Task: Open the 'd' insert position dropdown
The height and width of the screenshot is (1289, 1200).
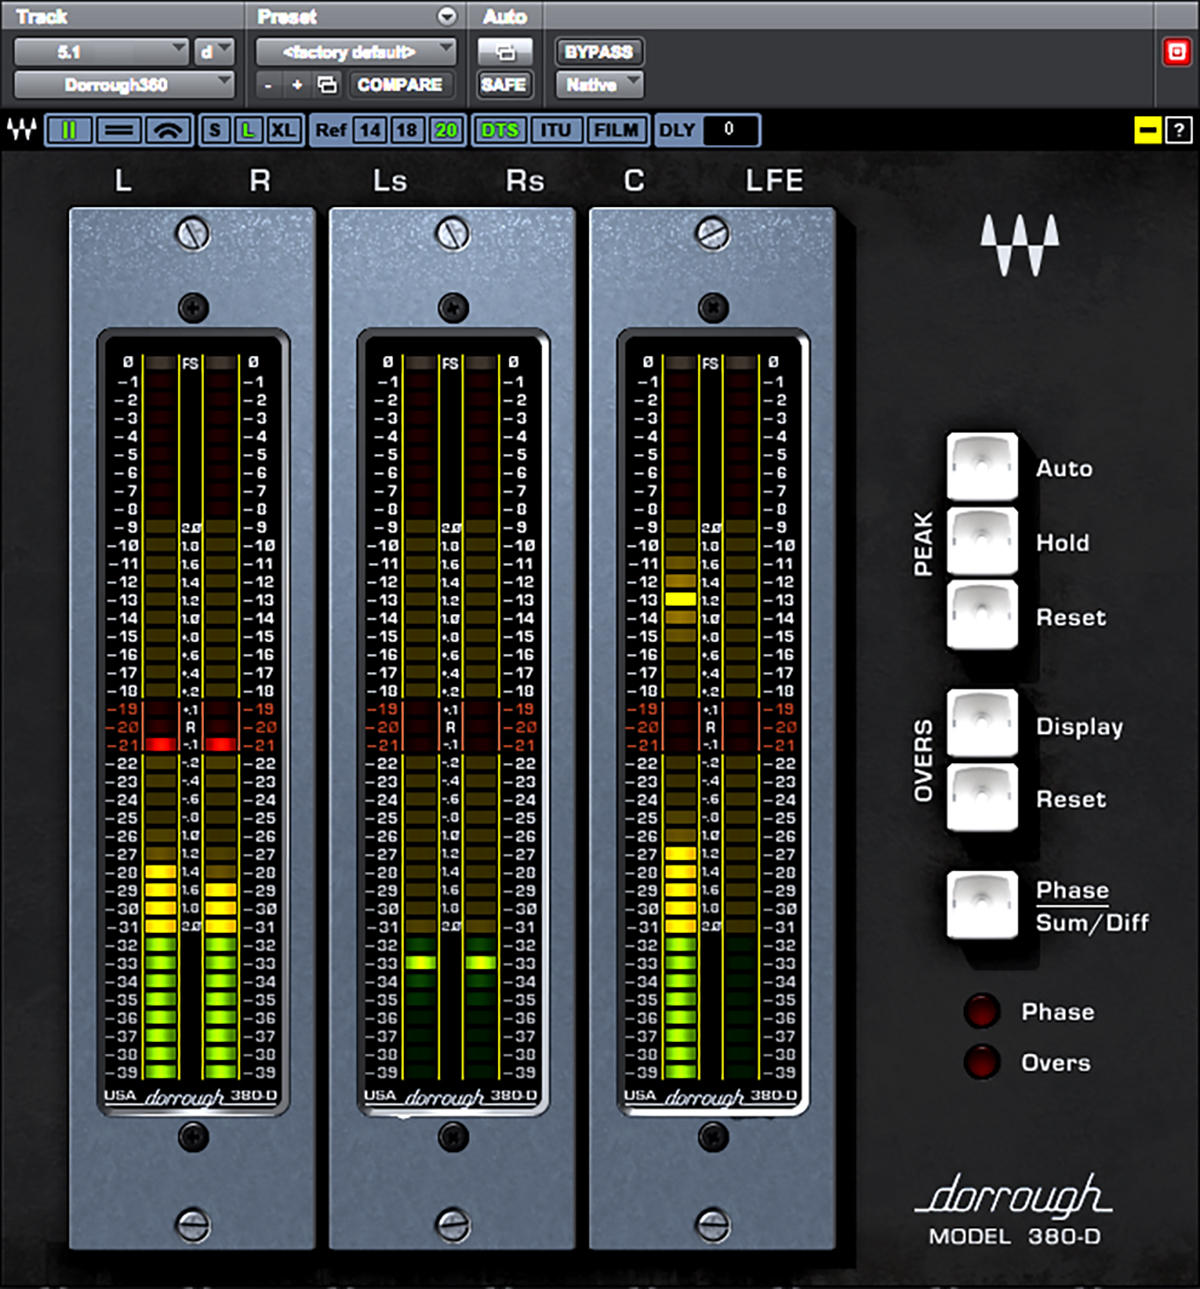Action: coord(214,51)
